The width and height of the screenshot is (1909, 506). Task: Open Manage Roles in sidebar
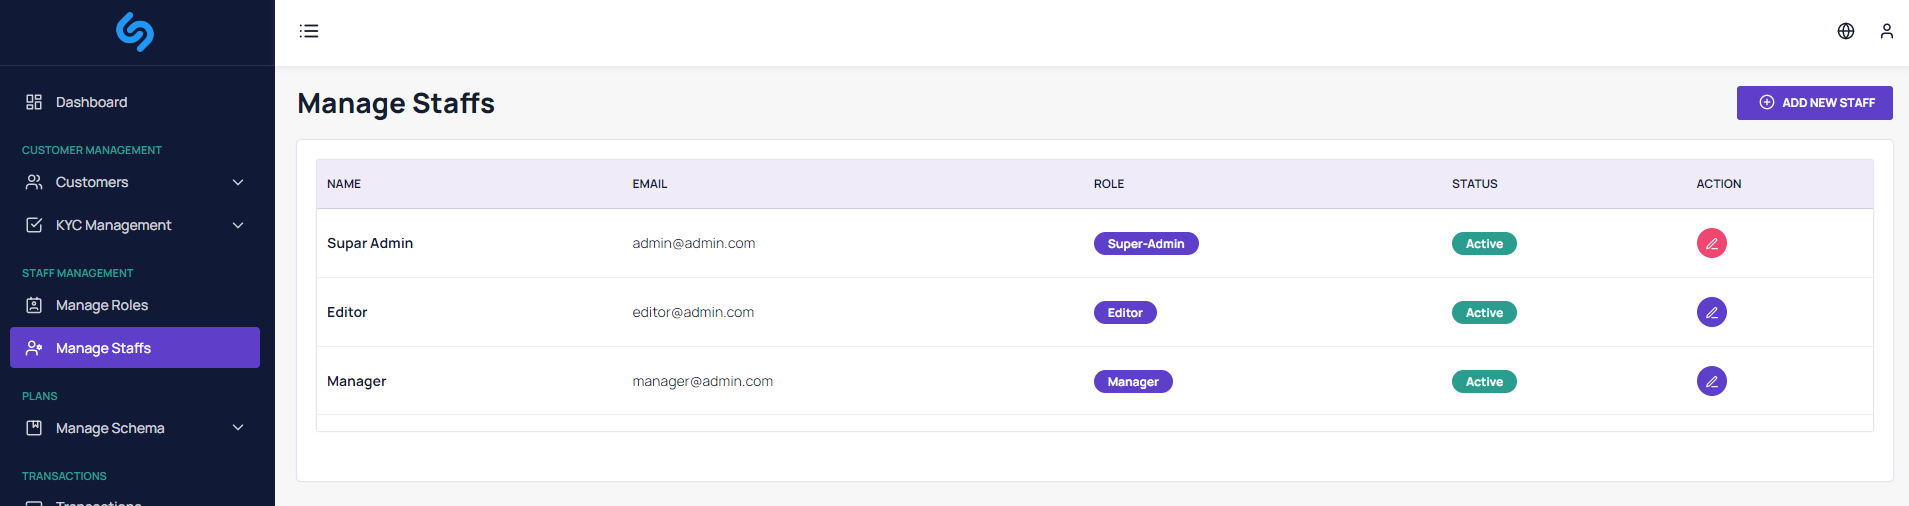coord(102,305)
